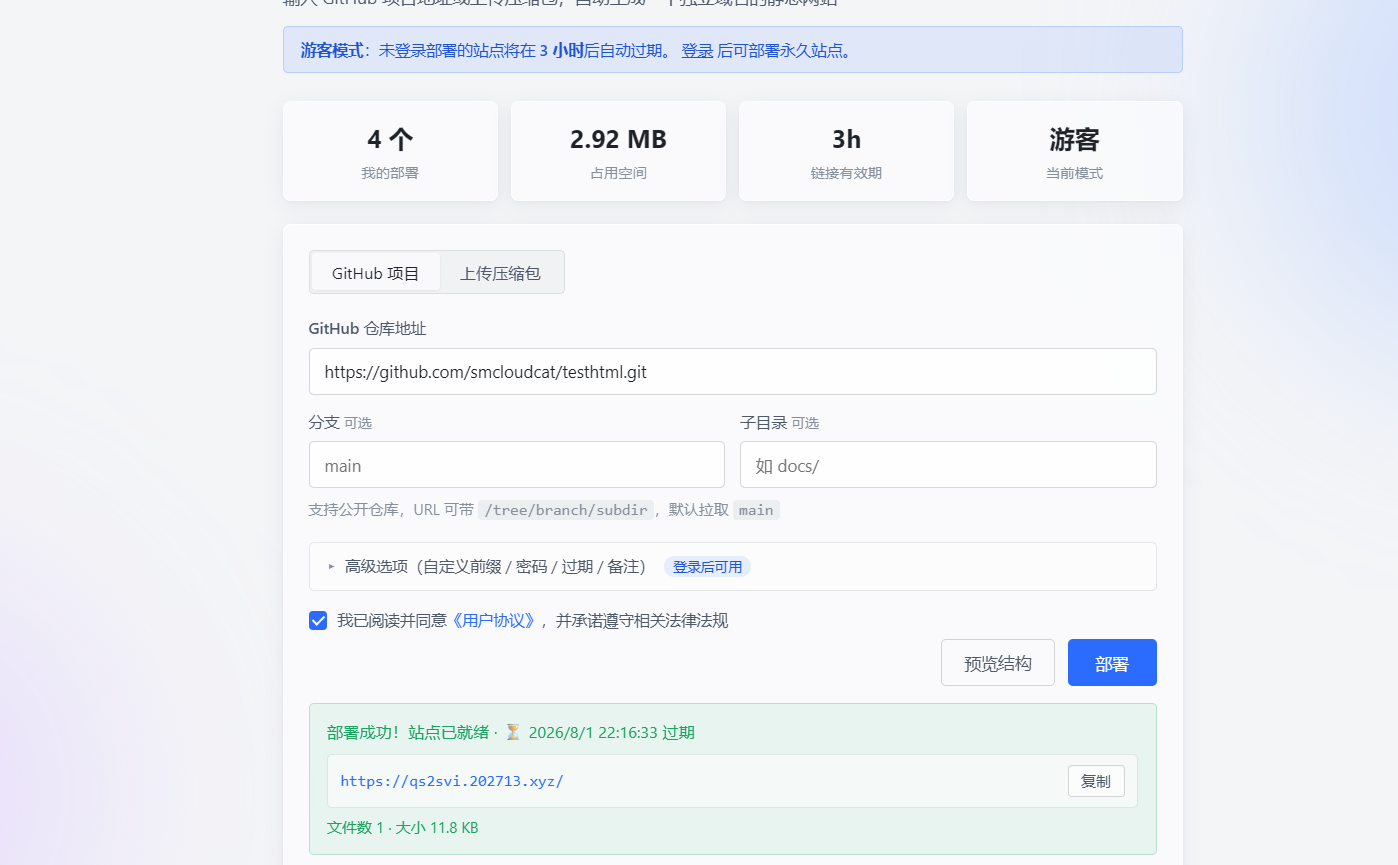Open the 《用户协议》 link
Image resolution: width=1398 pixels, height=865 pixels.
(494, 621)
